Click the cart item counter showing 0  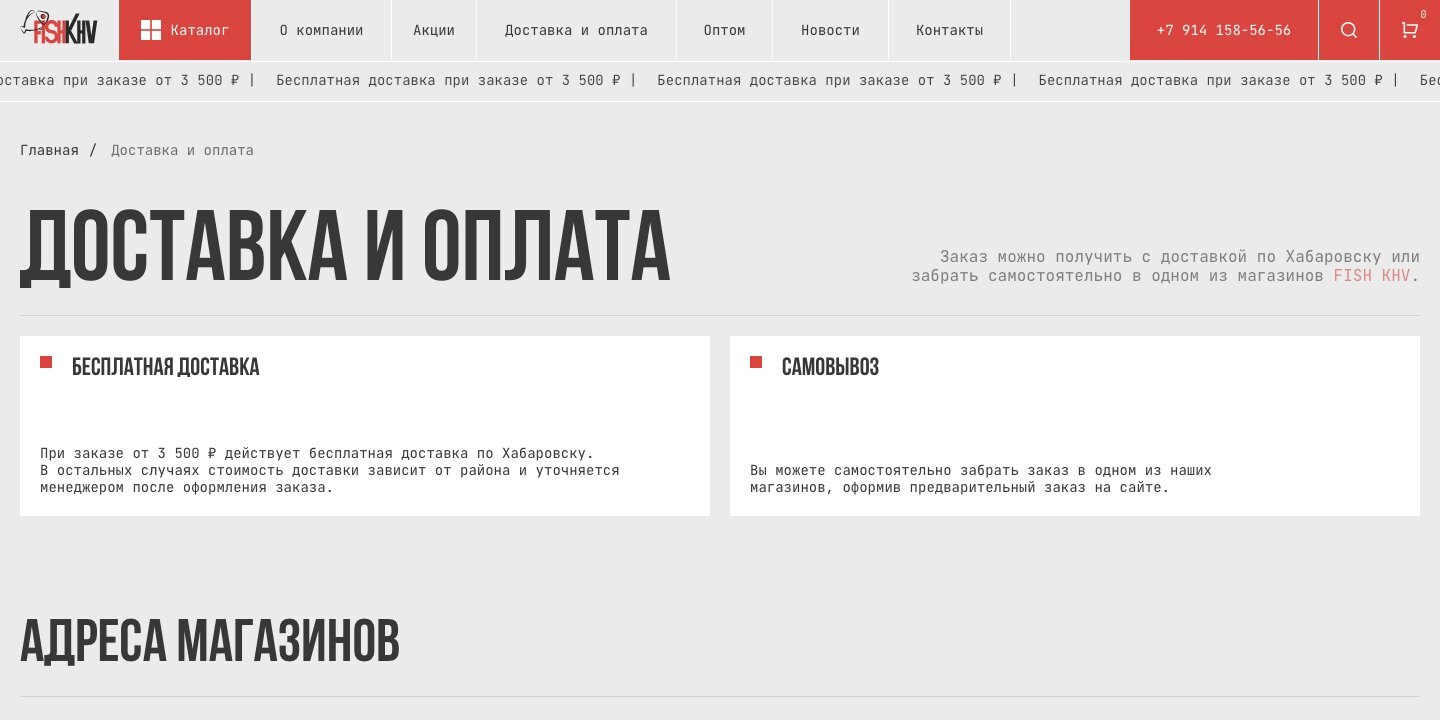pos(1423,15)
